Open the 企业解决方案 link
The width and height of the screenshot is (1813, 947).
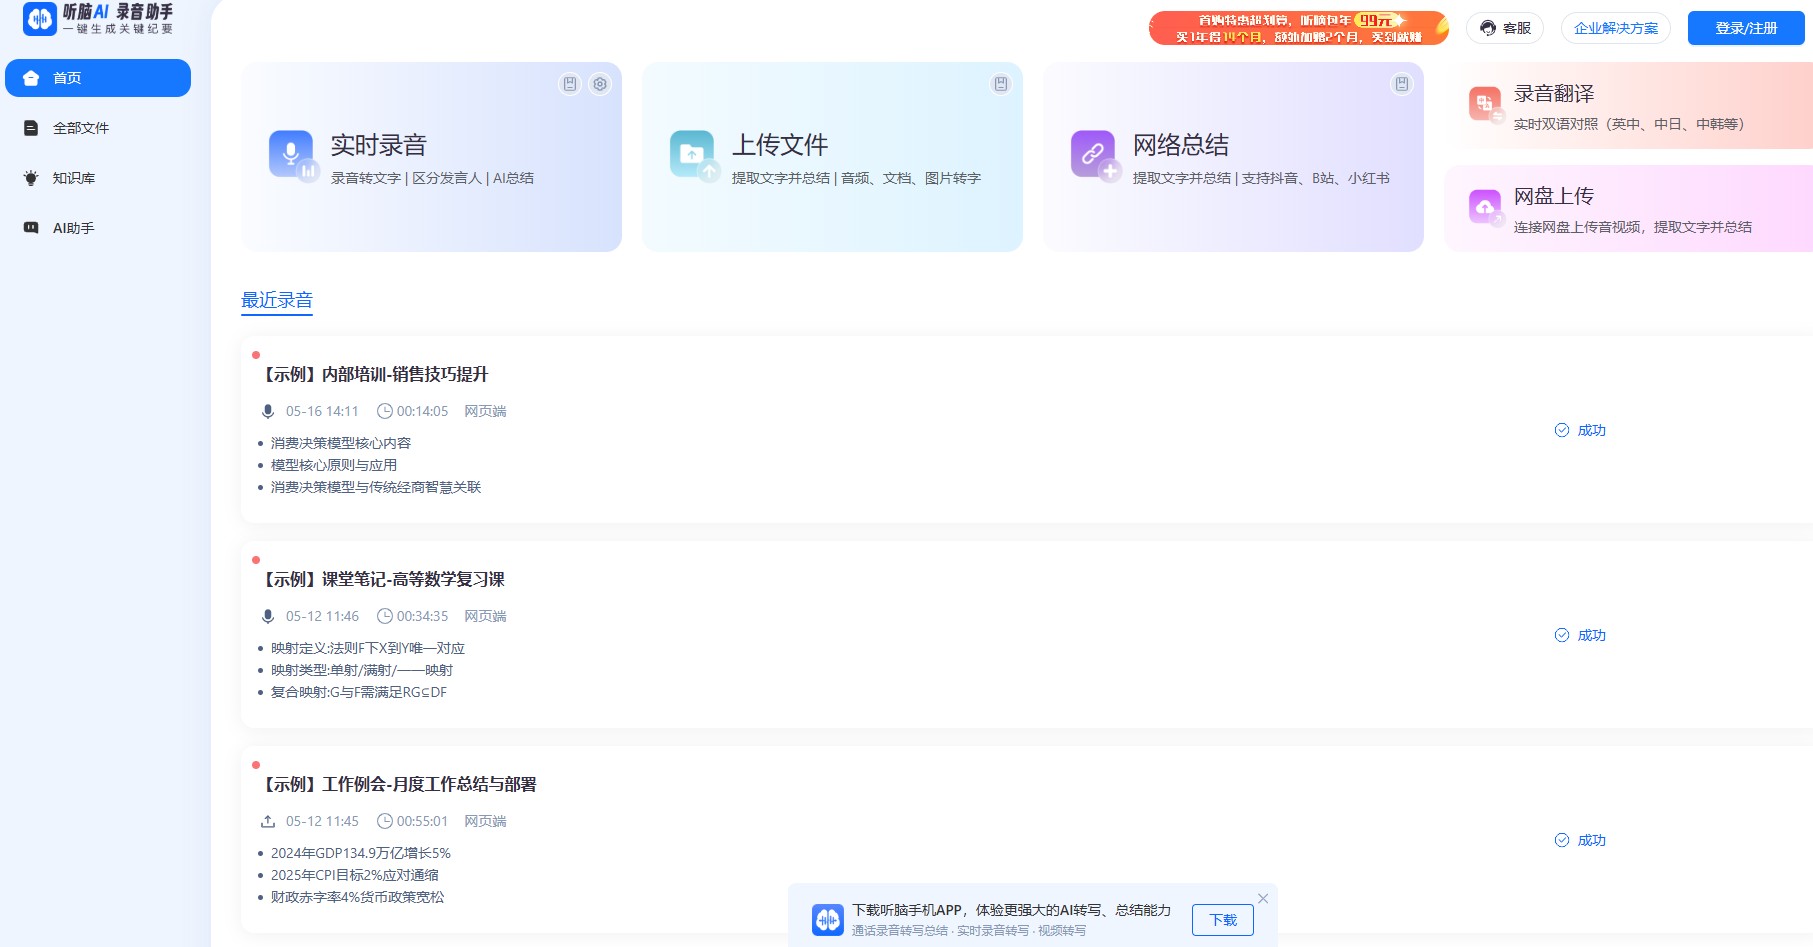tap(1616, 28)
